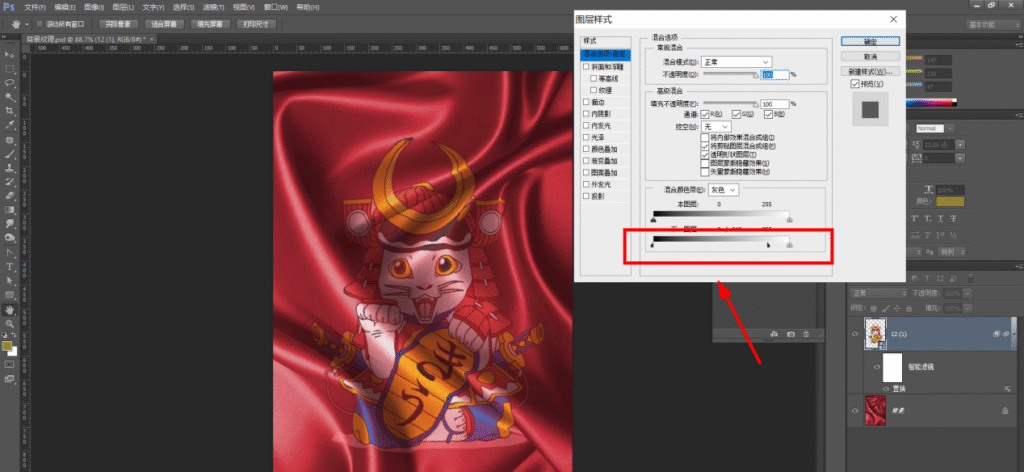Select the Lasso tool
Viewport: 1024px width, 472px height.
pos(10,83)
